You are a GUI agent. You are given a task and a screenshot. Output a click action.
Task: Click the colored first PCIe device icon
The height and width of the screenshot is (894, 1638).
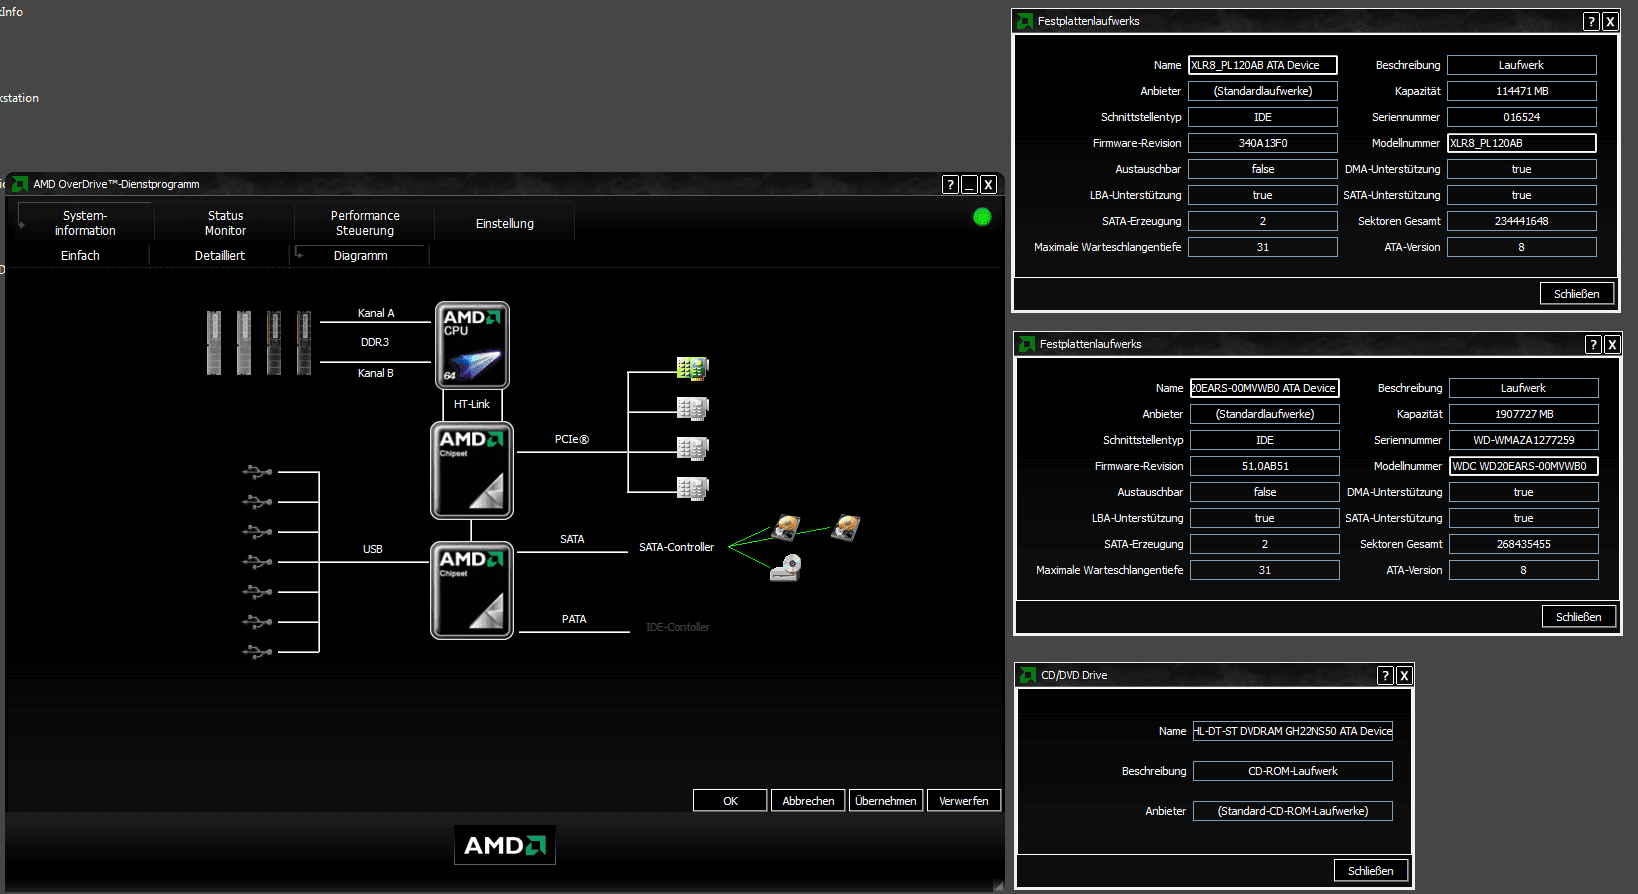[x=692, y=369]
